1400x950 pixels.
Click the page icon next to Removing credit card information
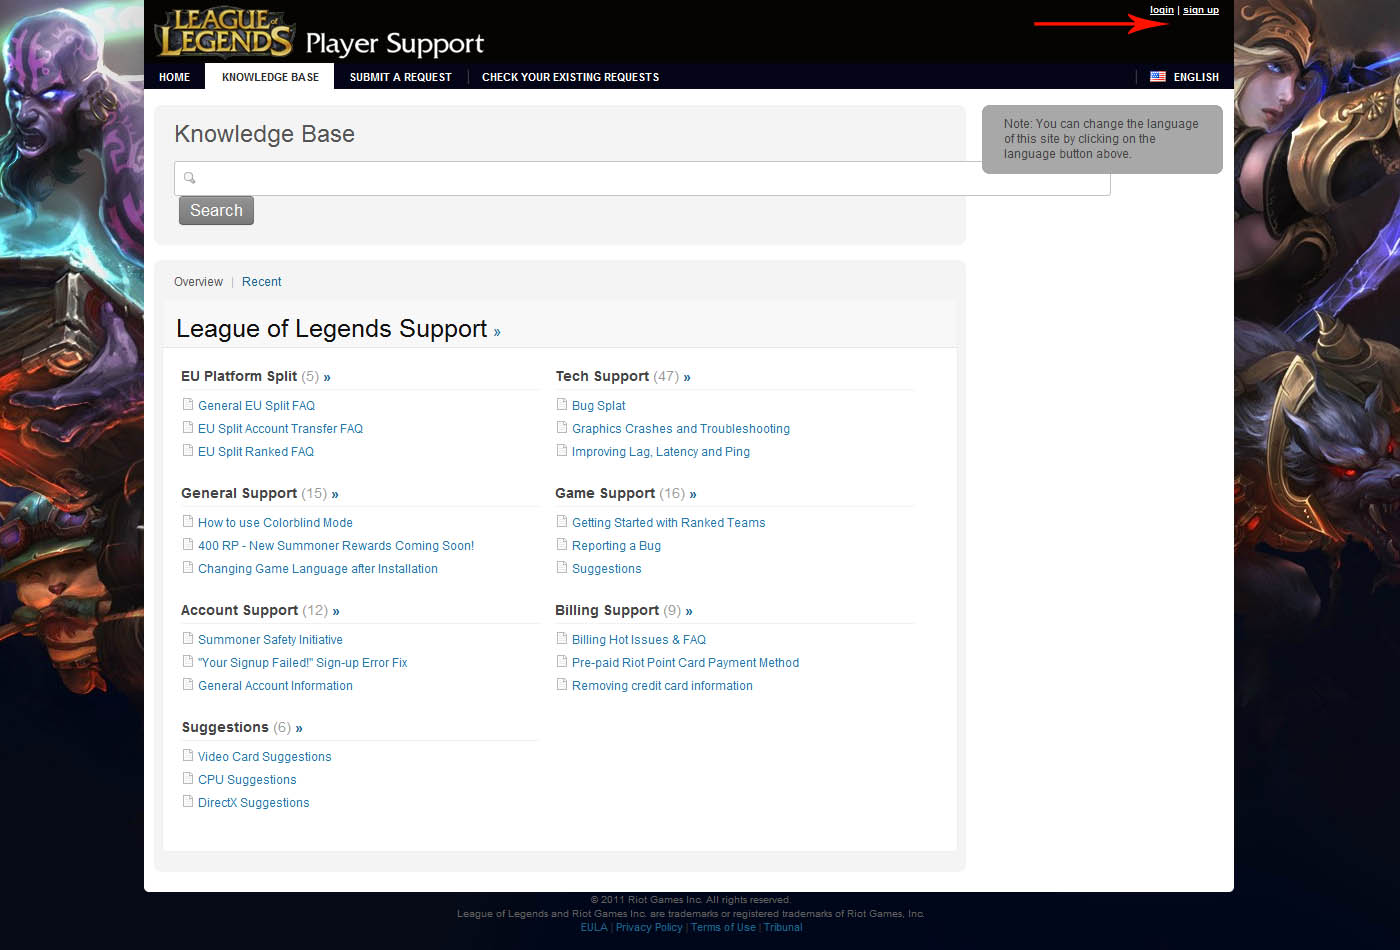coord(562,684)
